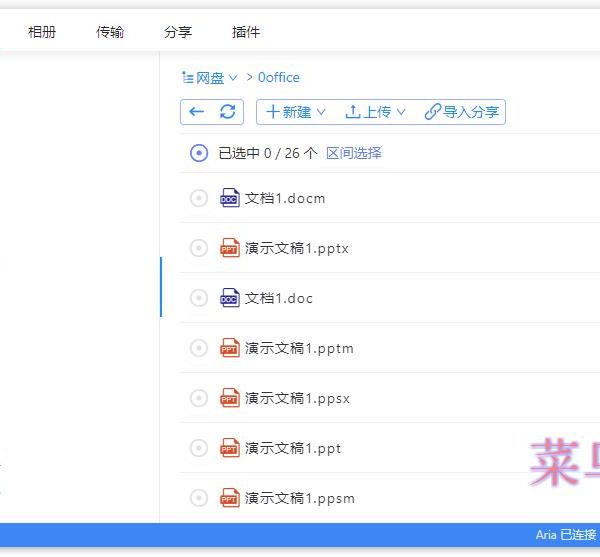Click the 导入分享 button
Image resolution: width=600 pixels, height=557 pixels.
click(x=462, y=112)
